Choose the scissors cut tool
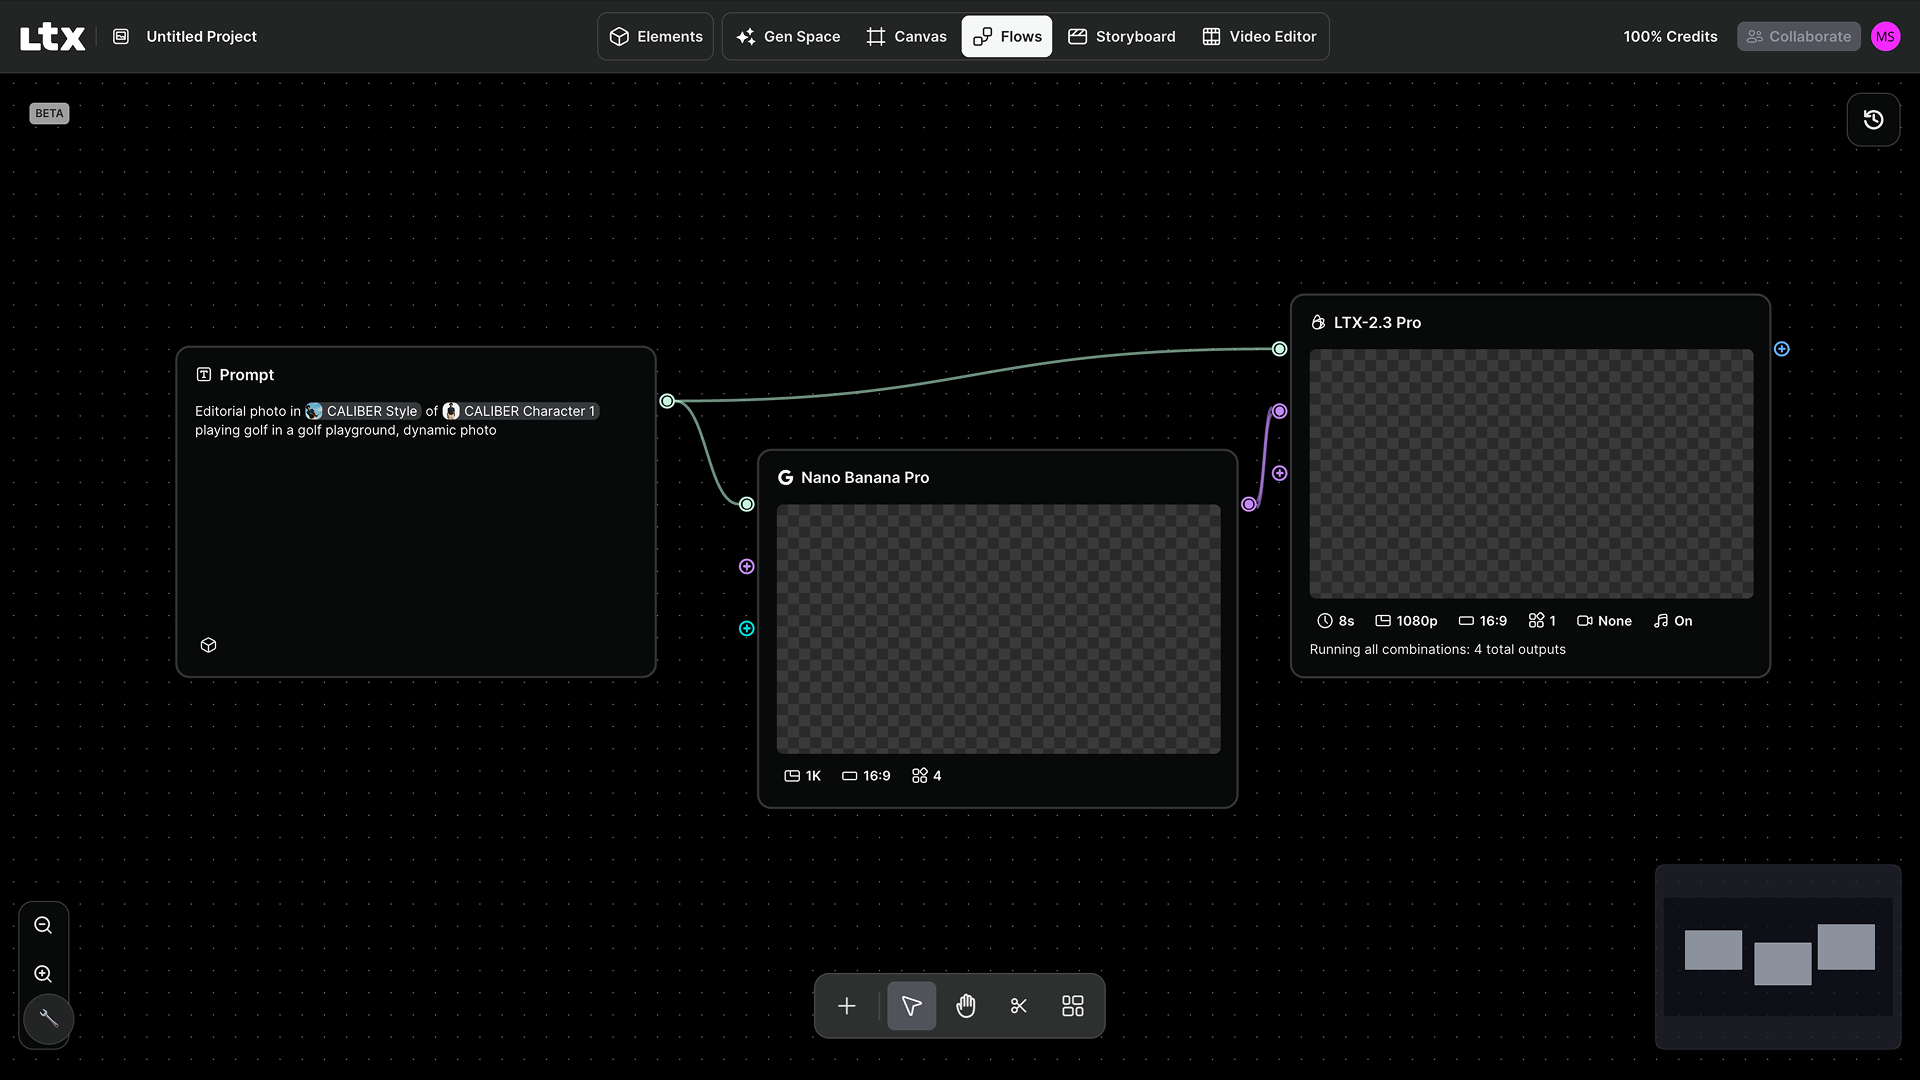This screenshot has width=1920, height=1080. pos(1019,1006)
